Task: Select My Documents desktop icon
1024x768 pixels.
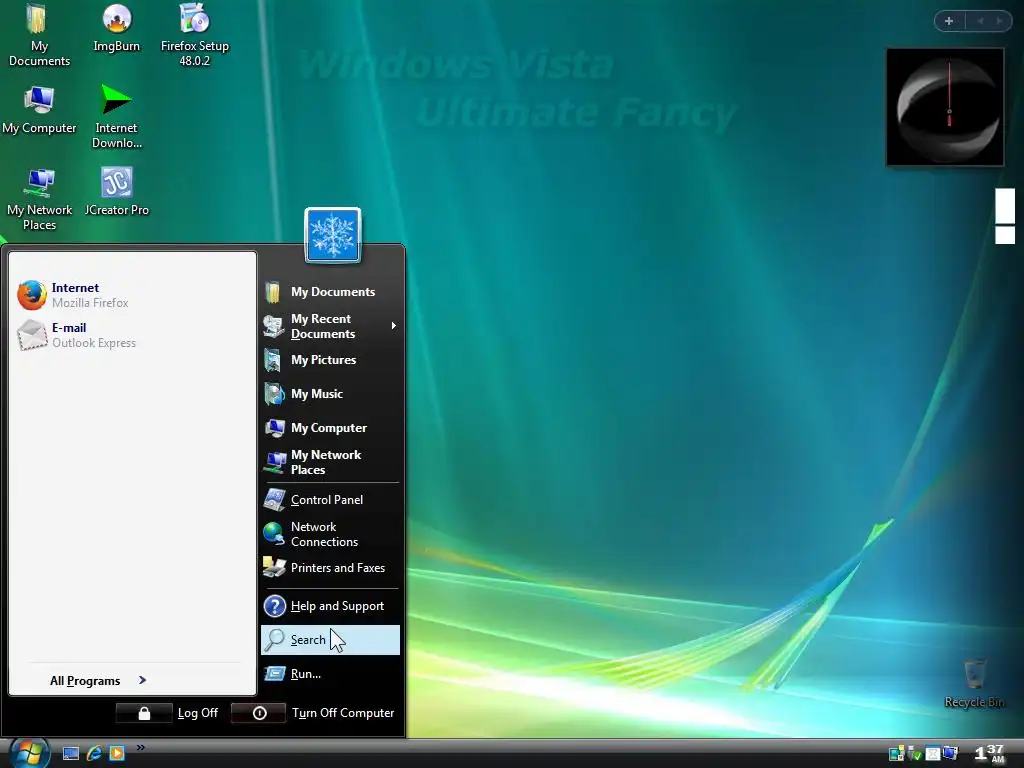Action: tap(39, 35)
